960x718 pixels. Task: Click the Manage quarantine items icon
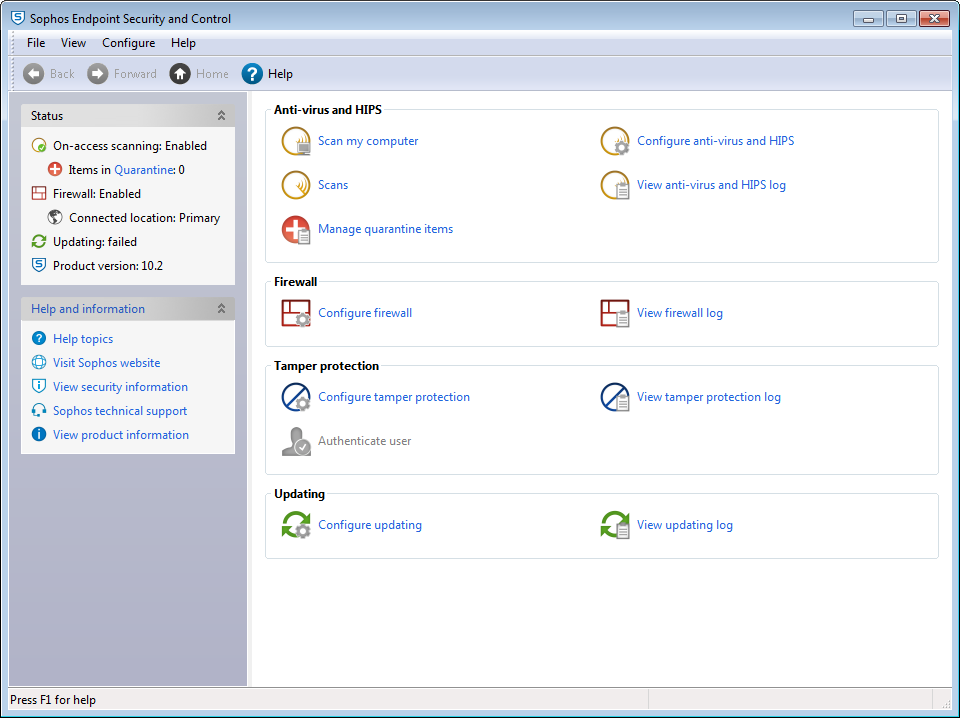click(296, 230)
